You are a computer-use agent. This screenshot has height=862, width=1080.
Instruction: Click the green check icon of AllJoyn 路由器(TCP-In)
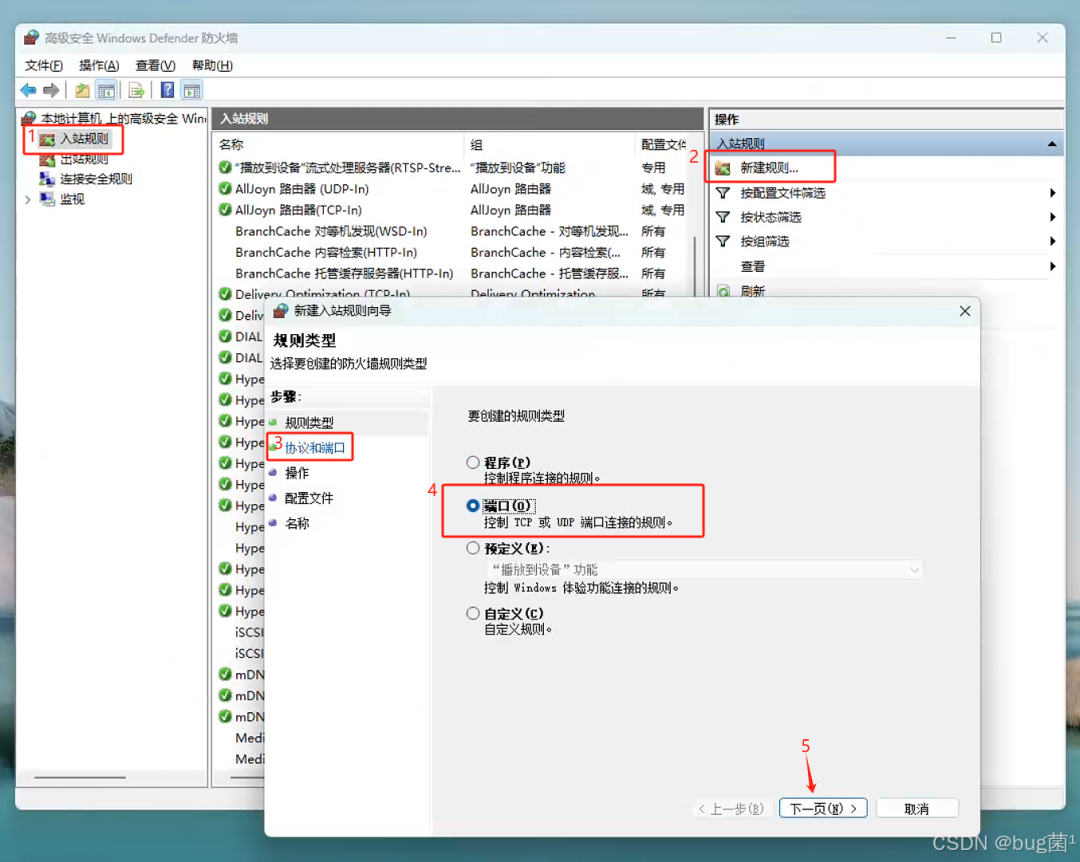[x=225, y=209]
